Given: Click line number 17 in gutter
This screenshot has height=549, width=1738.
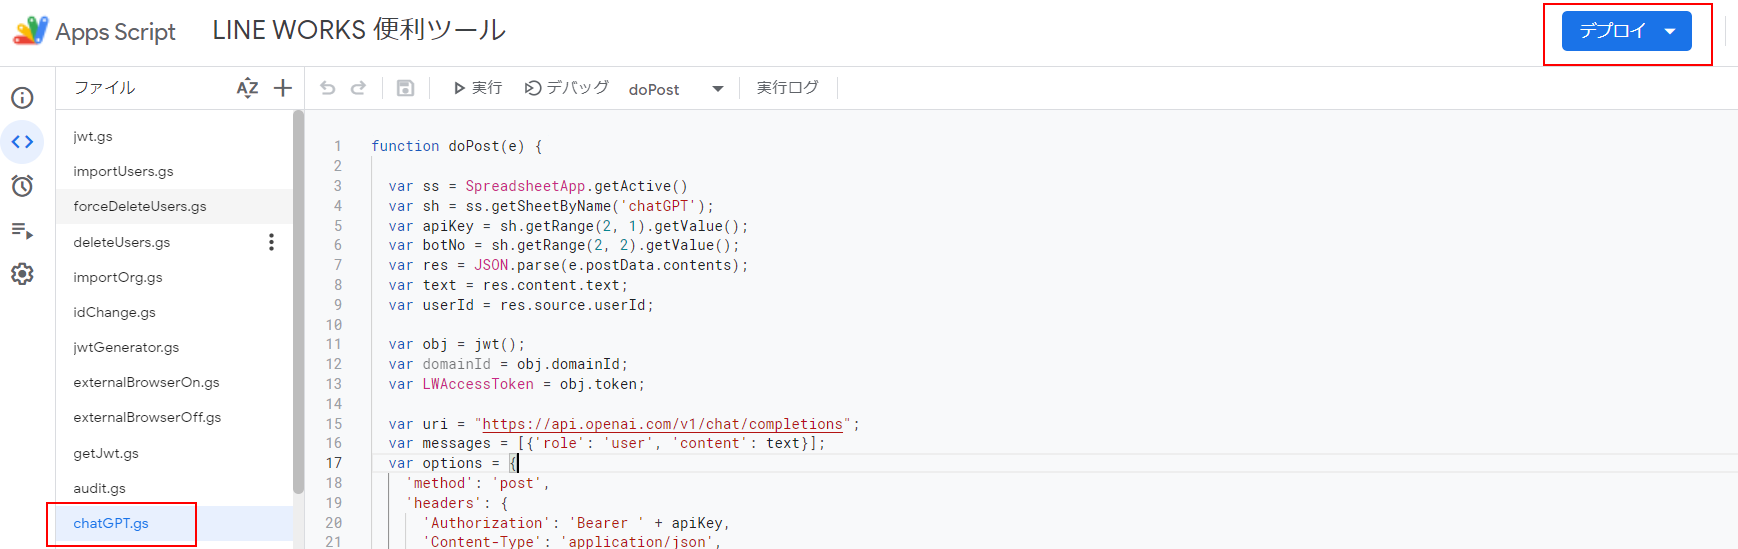Looking at the screenshot, I should (x=334, y=463).
